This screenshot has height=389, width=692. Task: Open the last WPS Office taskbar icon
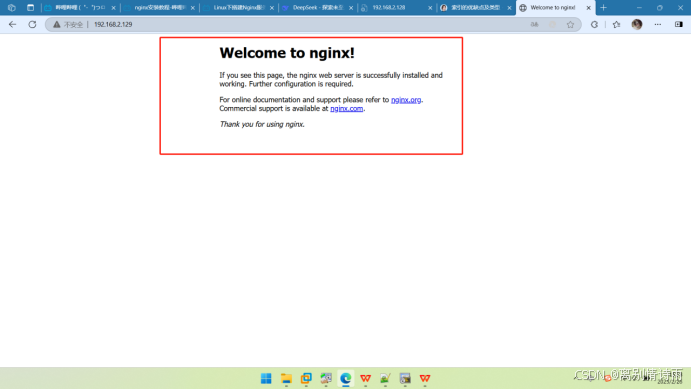point(425,378)
